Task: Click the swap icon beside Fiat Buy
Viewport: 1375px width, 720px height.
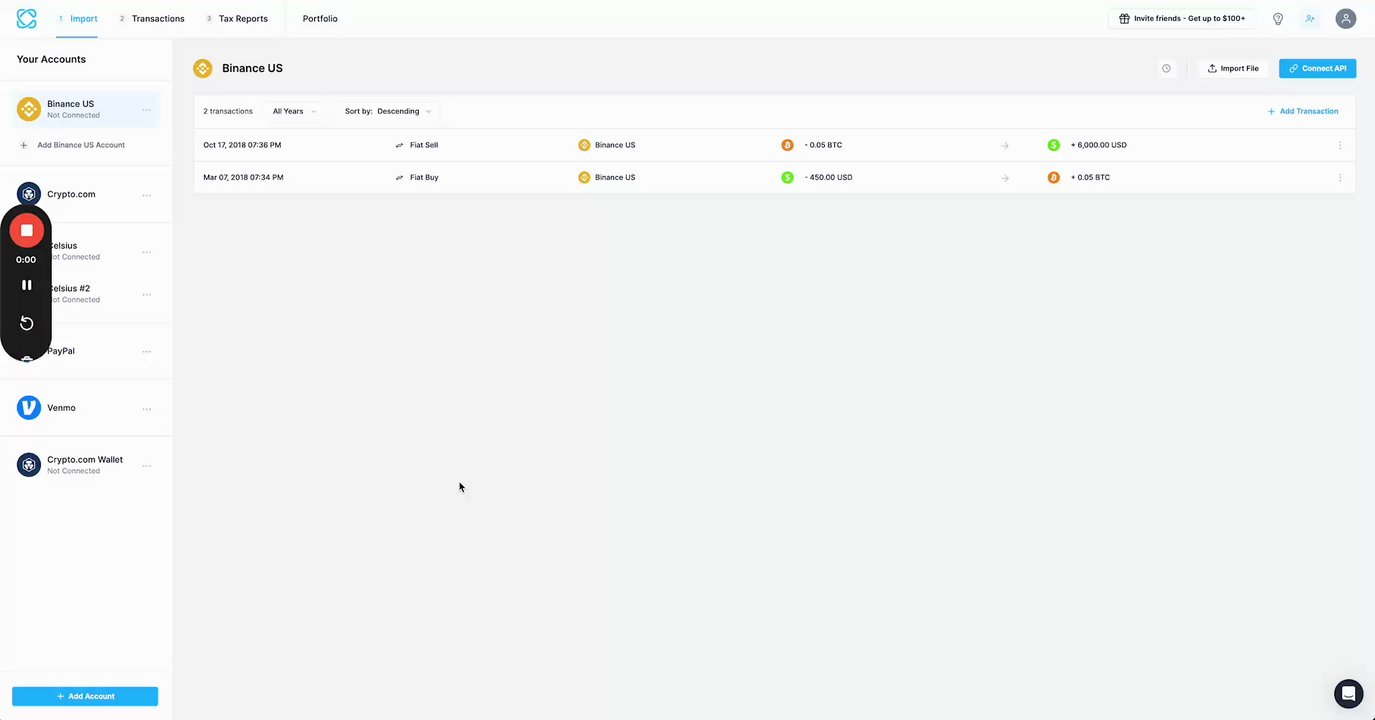Action: point(399,177)
